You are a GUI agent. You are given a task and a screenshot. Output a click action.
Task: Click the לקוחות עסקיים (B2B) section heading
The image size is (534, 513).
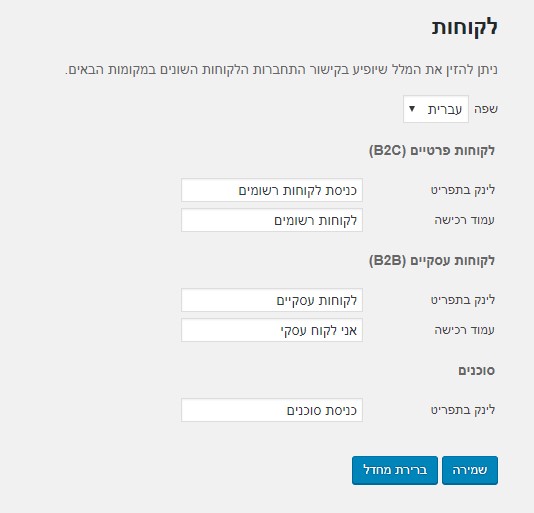[432, 261]
